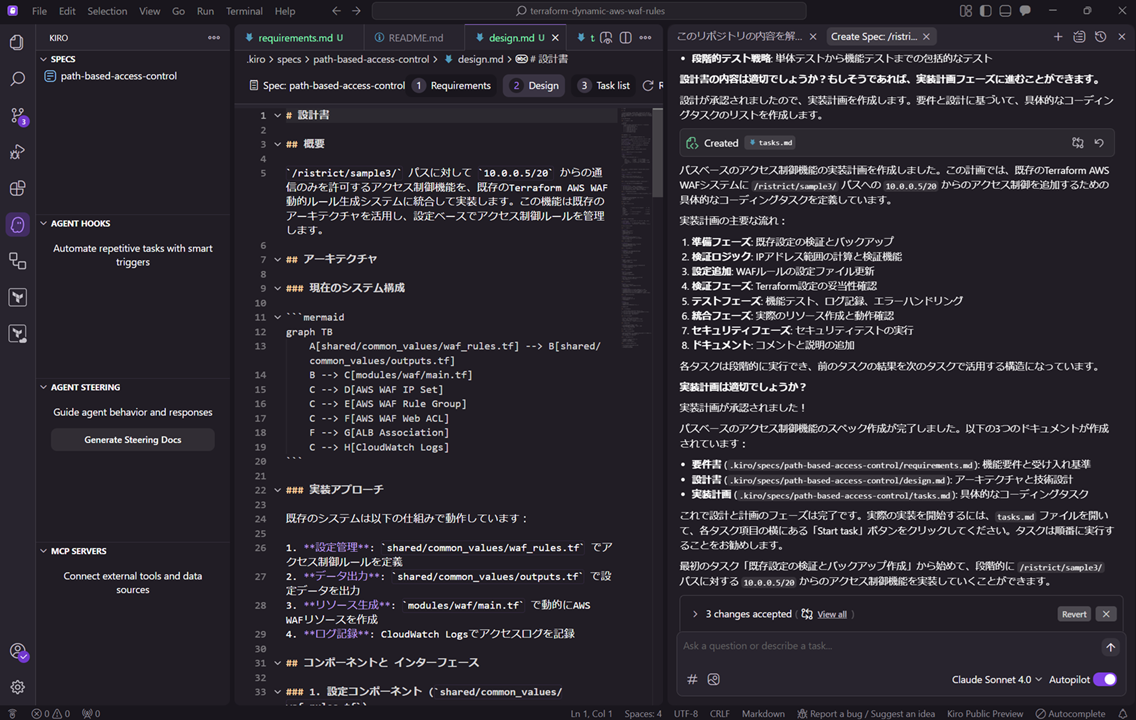
Task: Open notifications bell in status bar
Action: click(1122, 713)
